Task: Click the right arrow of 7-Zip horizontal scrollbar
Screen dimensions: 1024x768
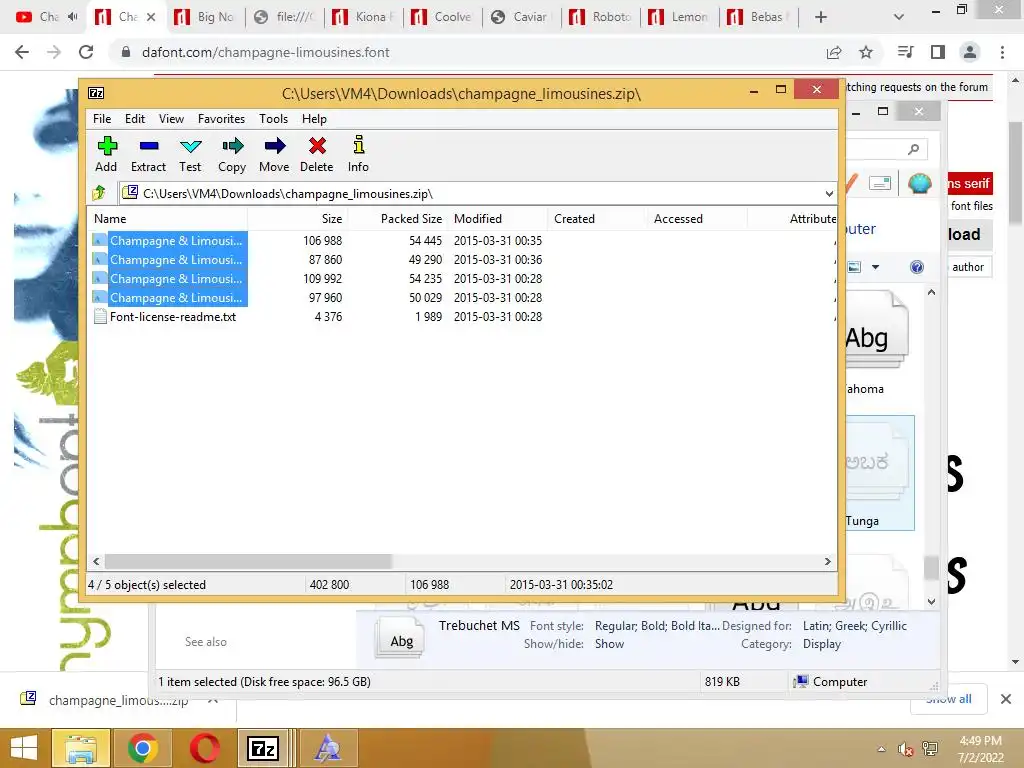Action: (x=827, y=562)
